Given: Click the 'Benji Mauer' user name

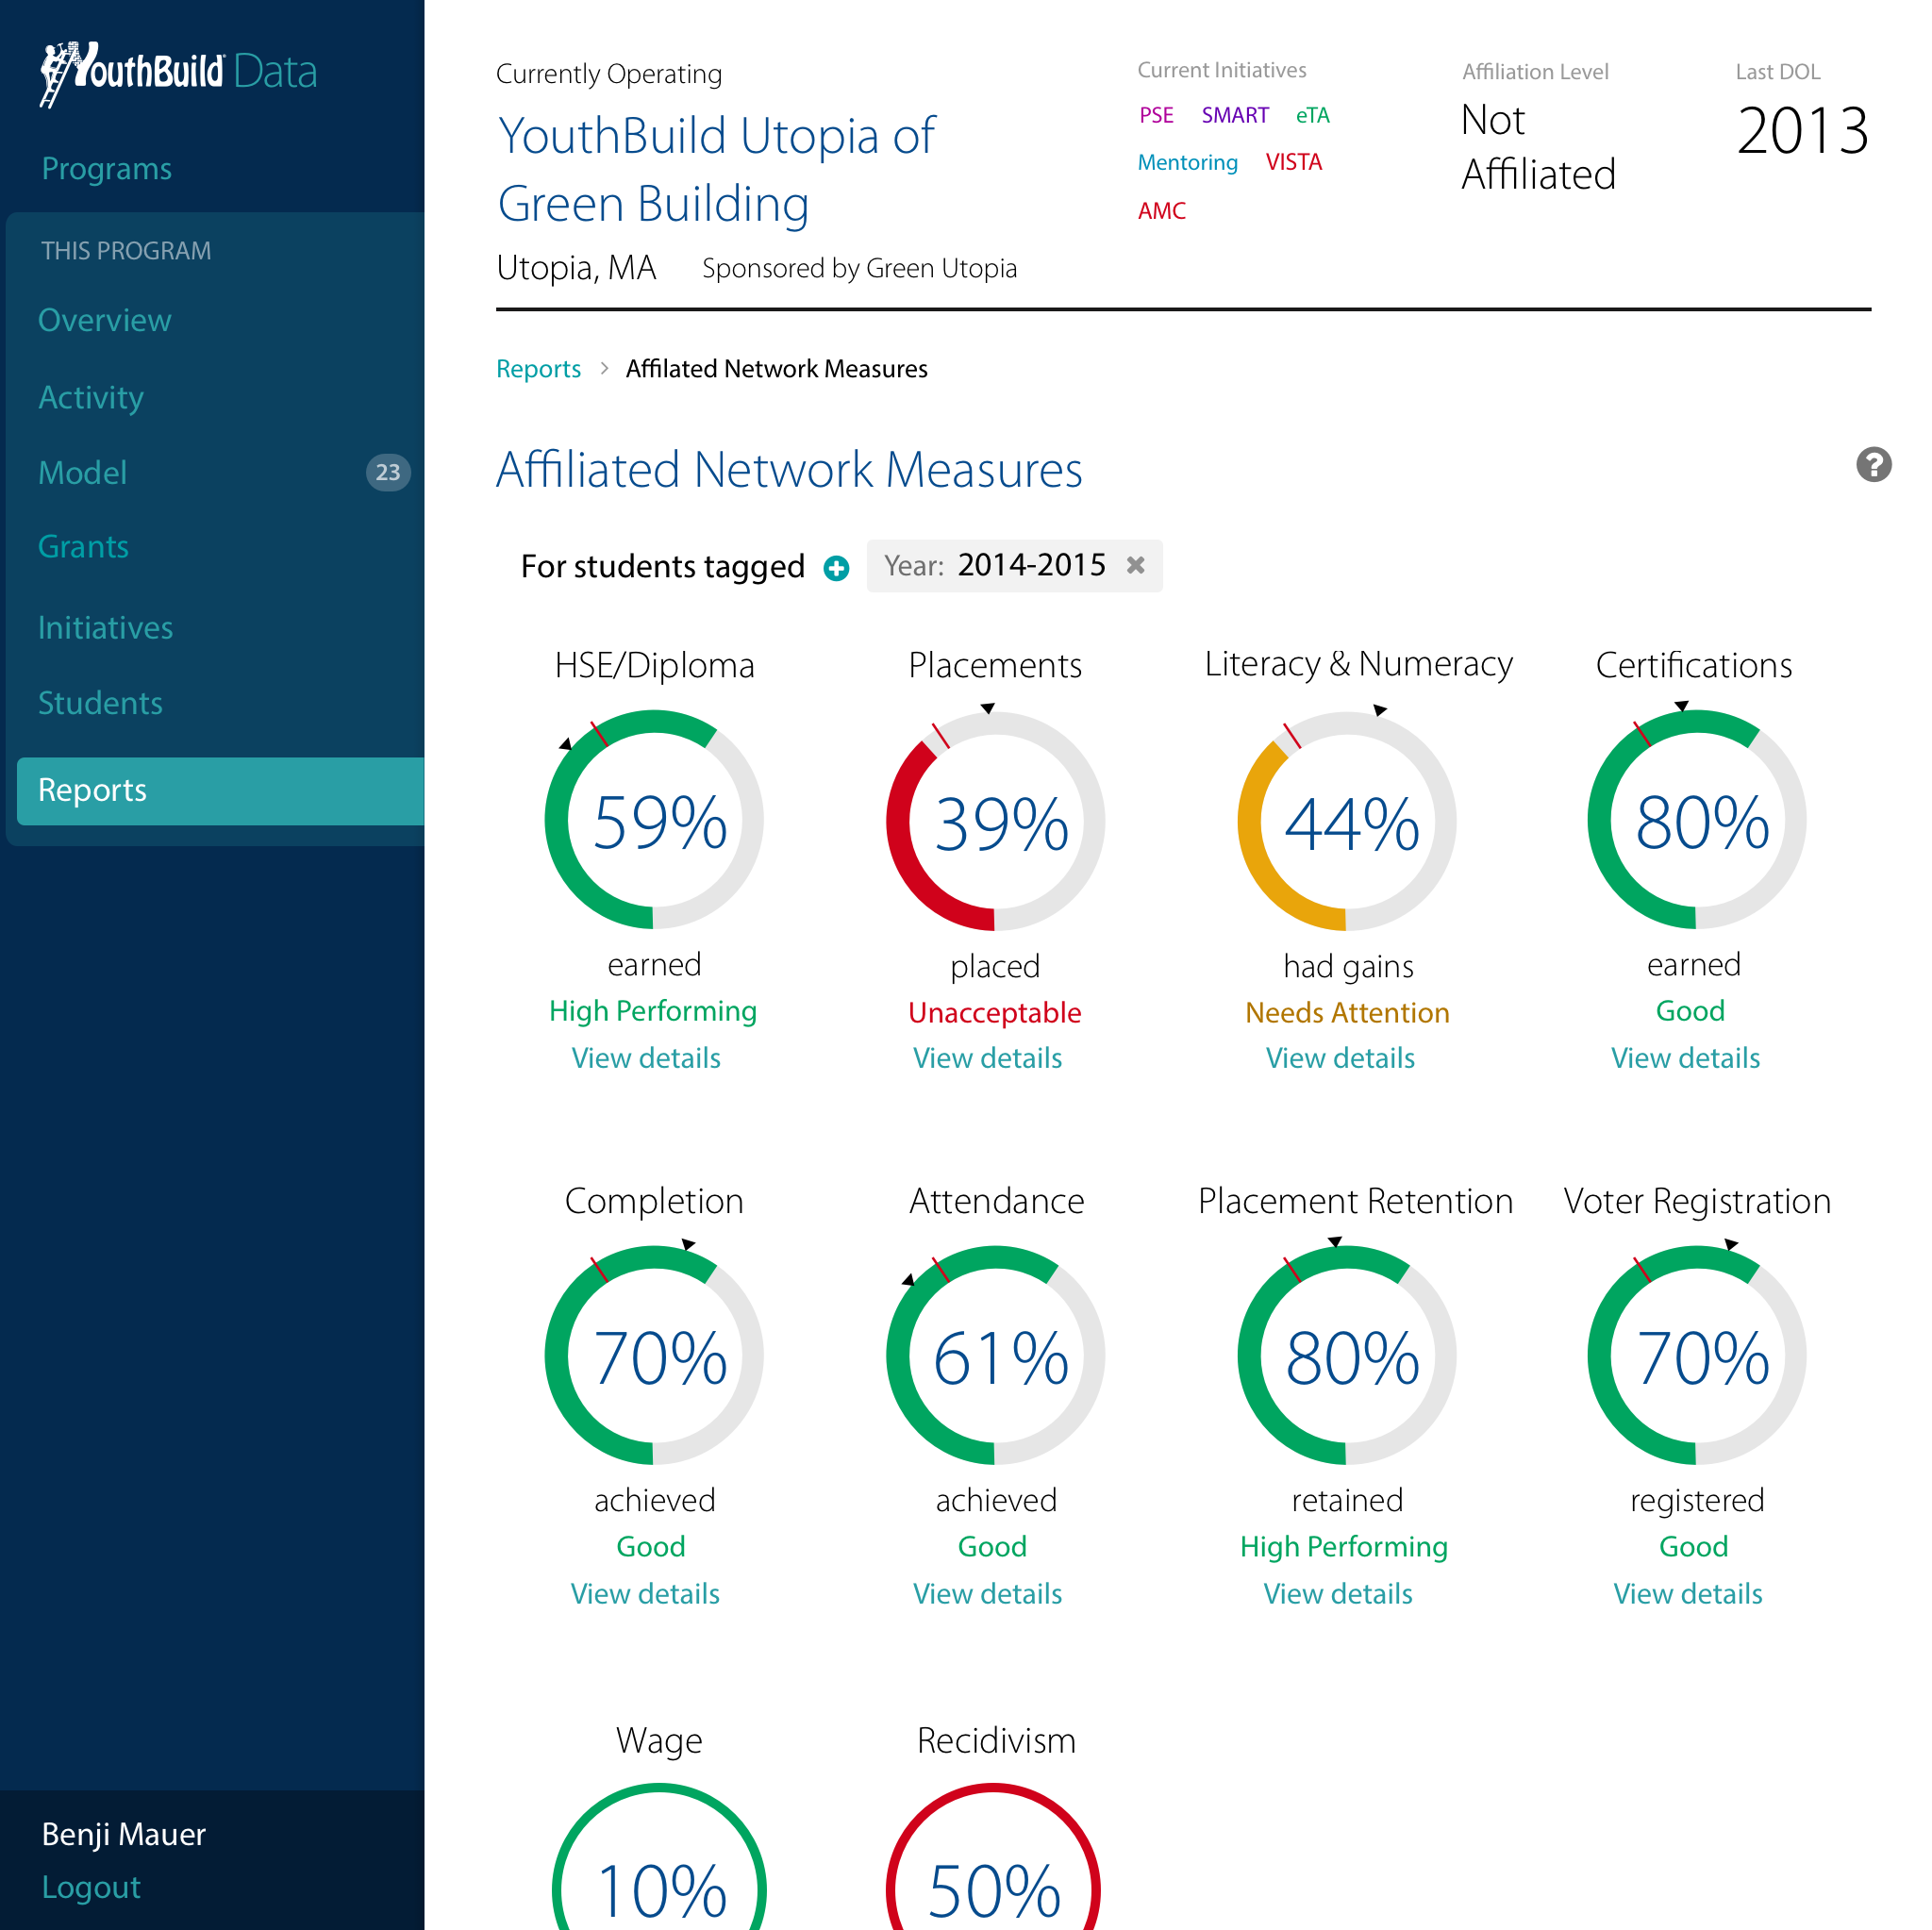Looking at the screenshot, I should click(x=123, y=1835).
